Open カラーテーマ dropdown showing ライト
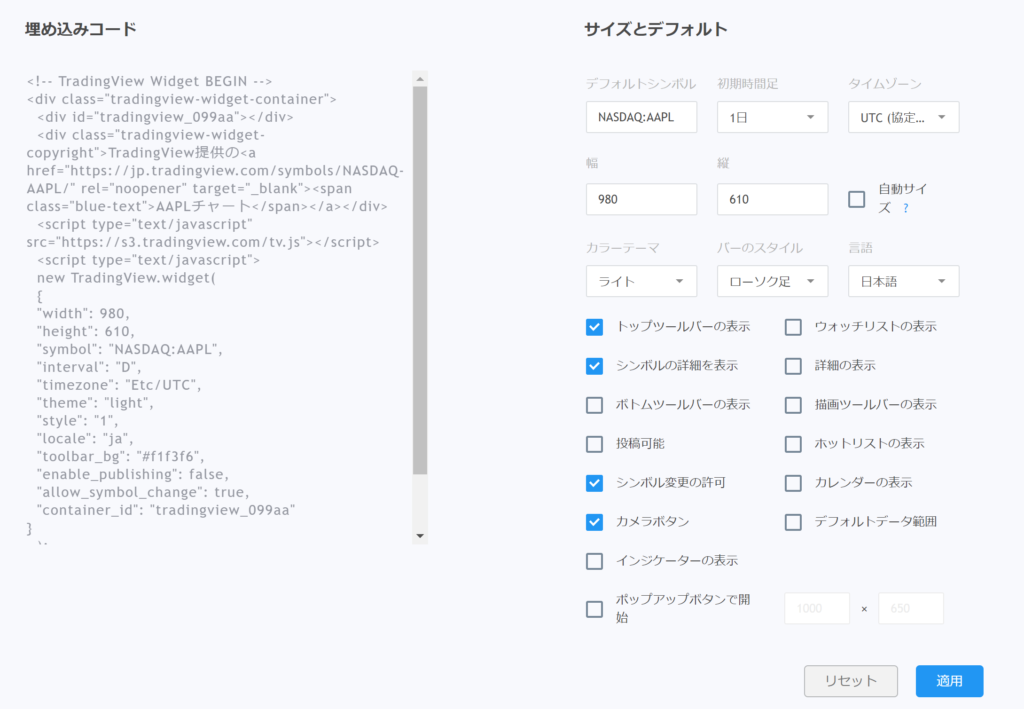The width and height of the screenshot is (1024, 709). [641, 281]
